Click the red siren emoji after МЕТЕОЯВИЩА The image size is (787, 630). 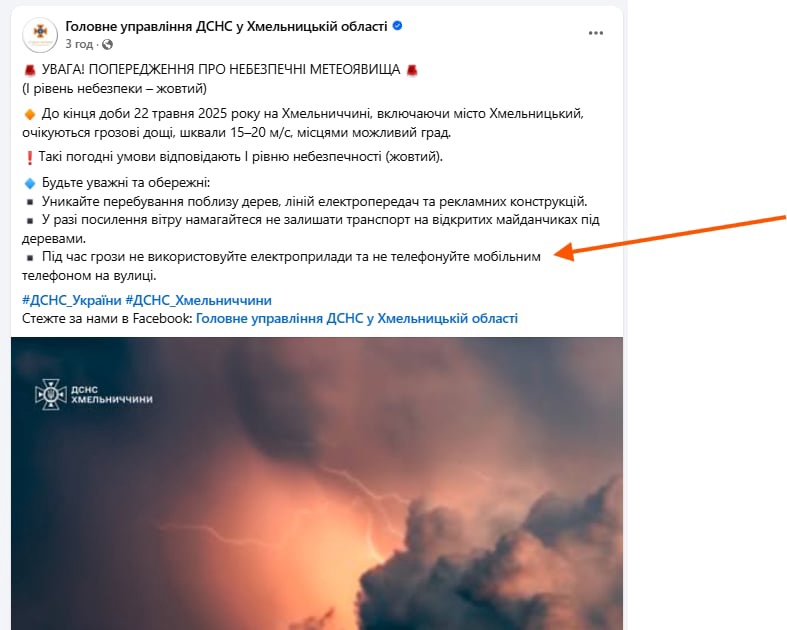[x=412, y=70]
